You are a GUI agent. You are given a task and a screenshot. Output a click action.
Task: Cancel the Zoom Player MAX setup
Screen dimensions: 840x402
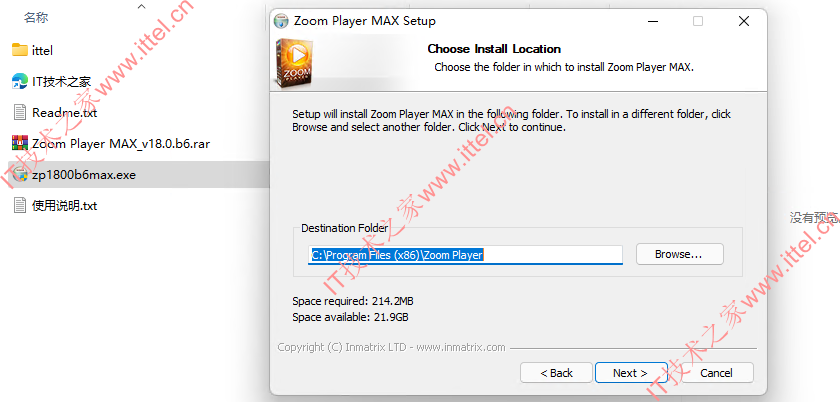click(x=716, y=373)
